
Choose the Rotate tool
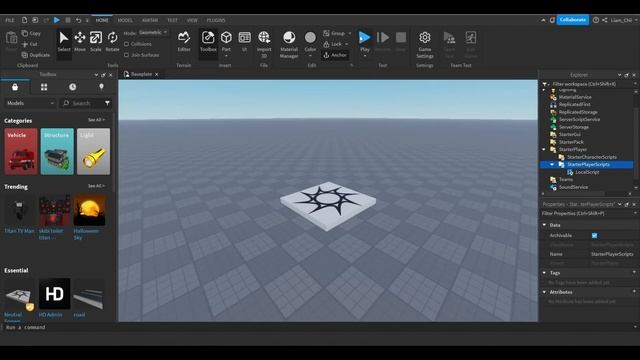click(112, 41)
